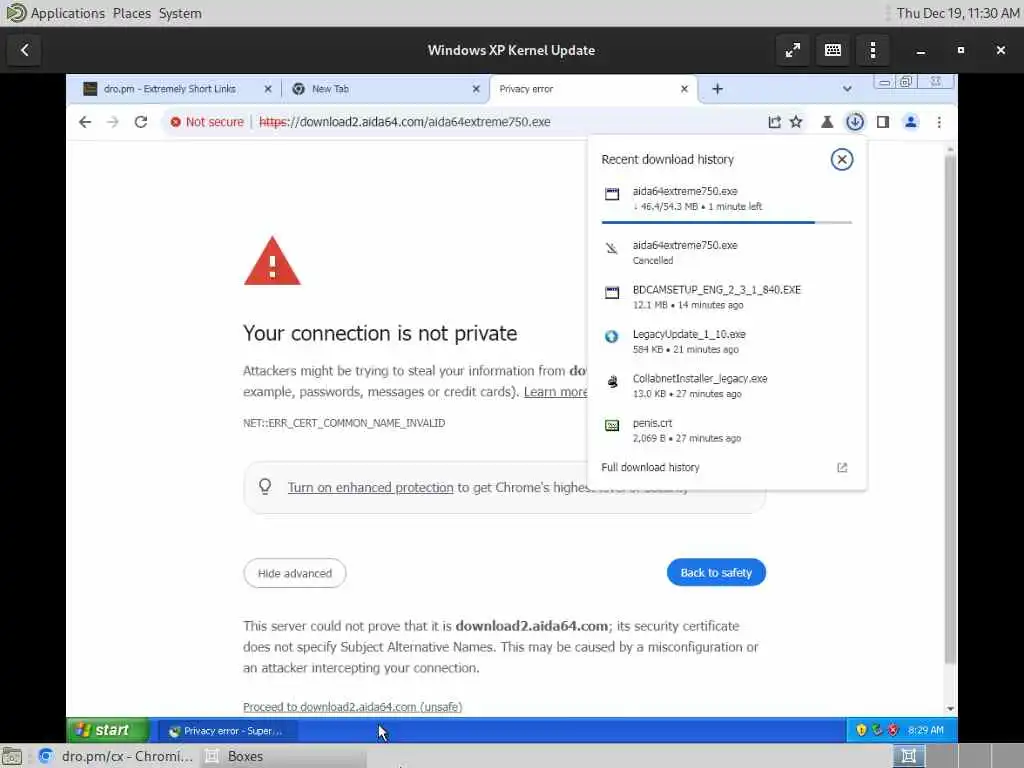Open CollabnetInstaller_legacy.exe download
The width and height of the screenshot is (1024, 768).
click(x=727, y=386)
